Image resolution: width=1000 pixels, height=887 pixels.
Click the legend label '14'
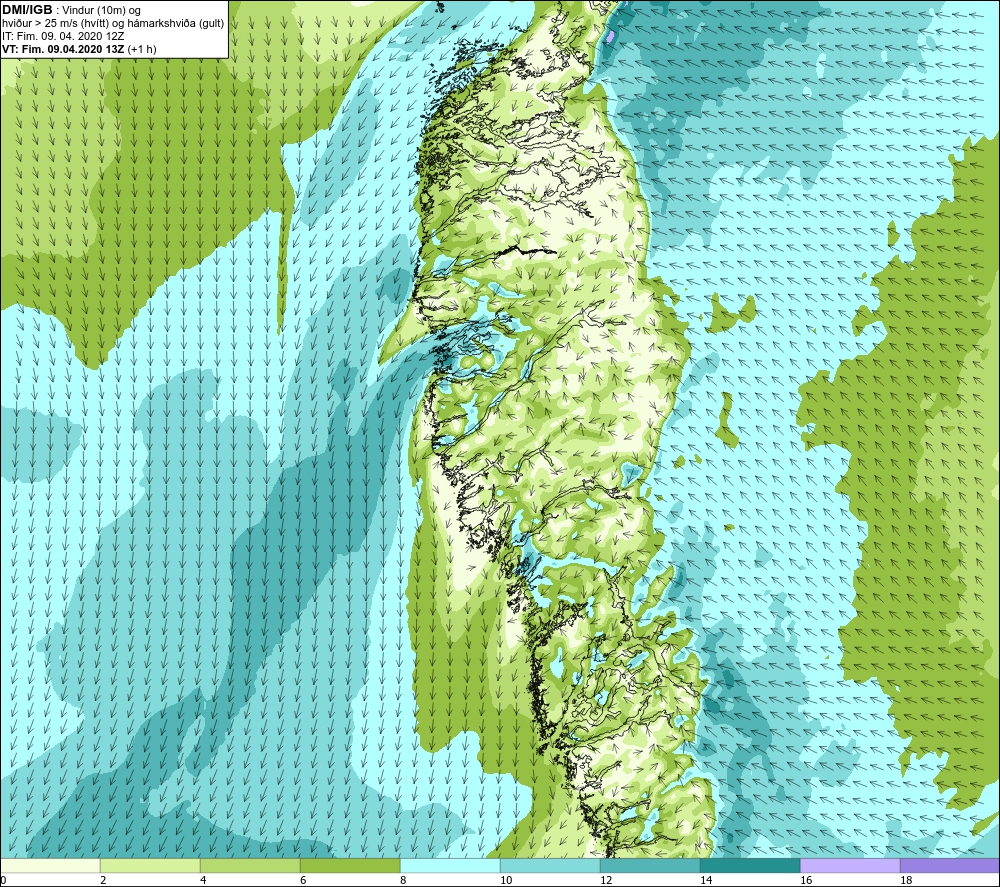(x=706, y=880)
